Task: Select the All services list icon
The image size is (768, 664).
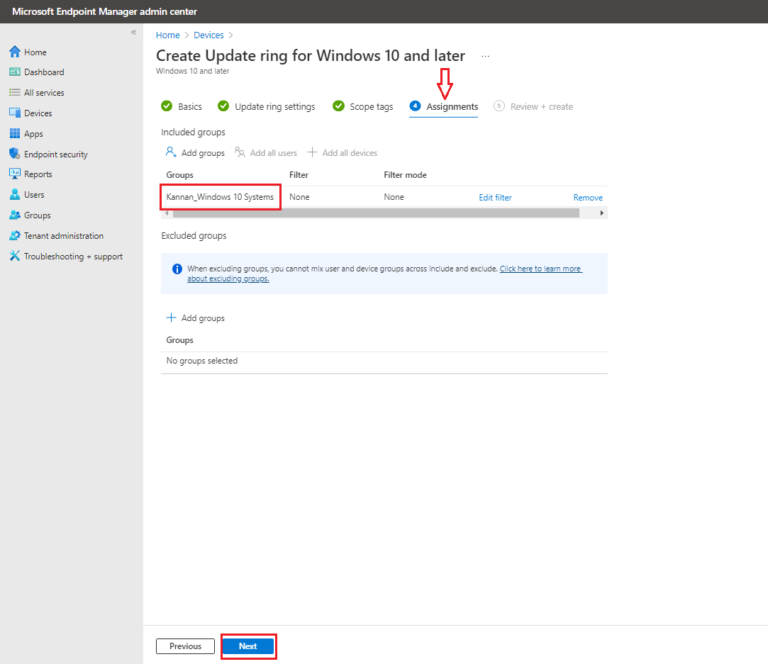Action: point(15,93)
